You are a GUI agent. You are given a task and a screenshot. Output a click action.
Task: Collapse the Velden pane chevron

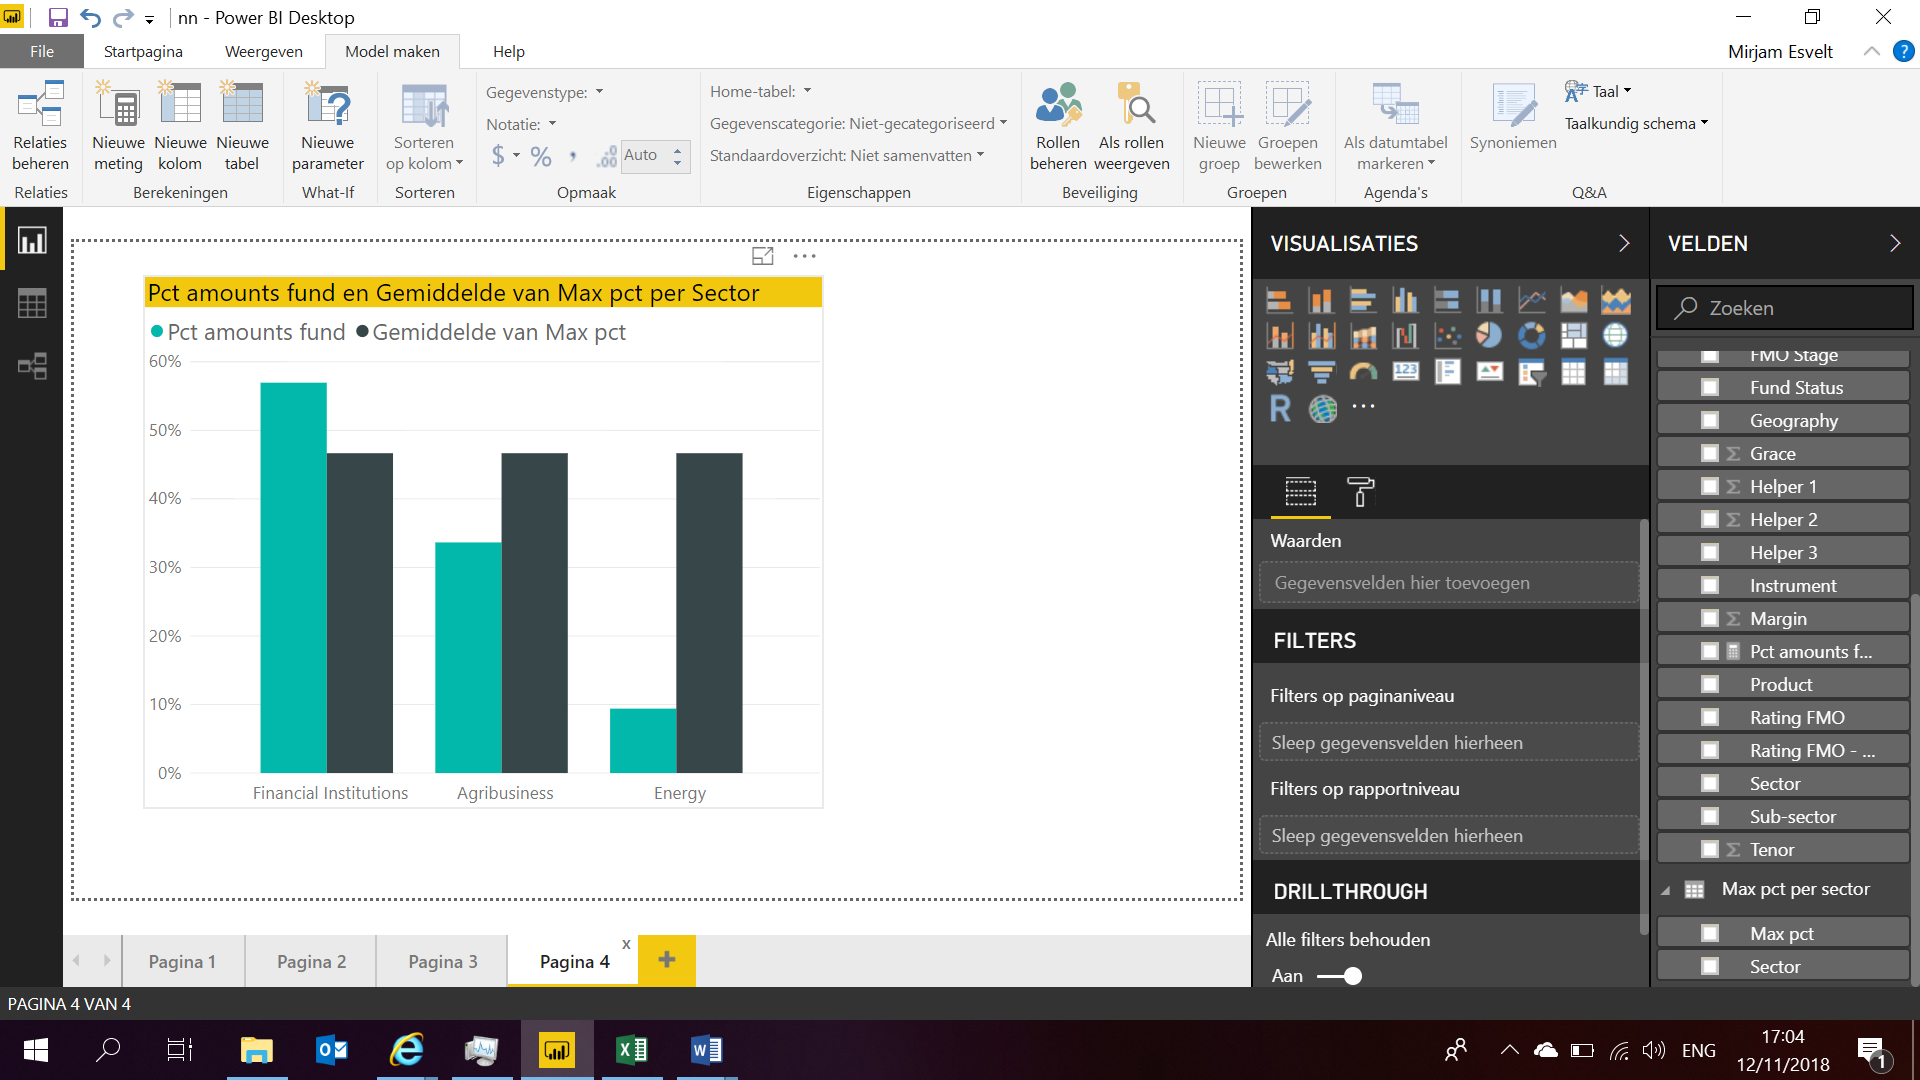[x=1895, y=243]
